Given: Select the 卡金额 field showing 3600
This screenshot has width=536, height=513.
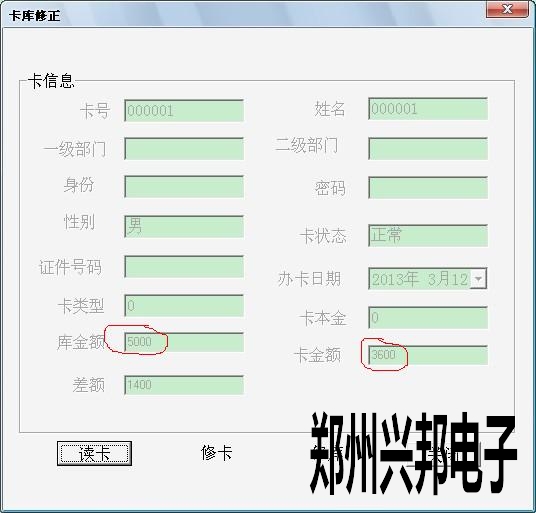Looking at the screenshot, I should (428, 355).
